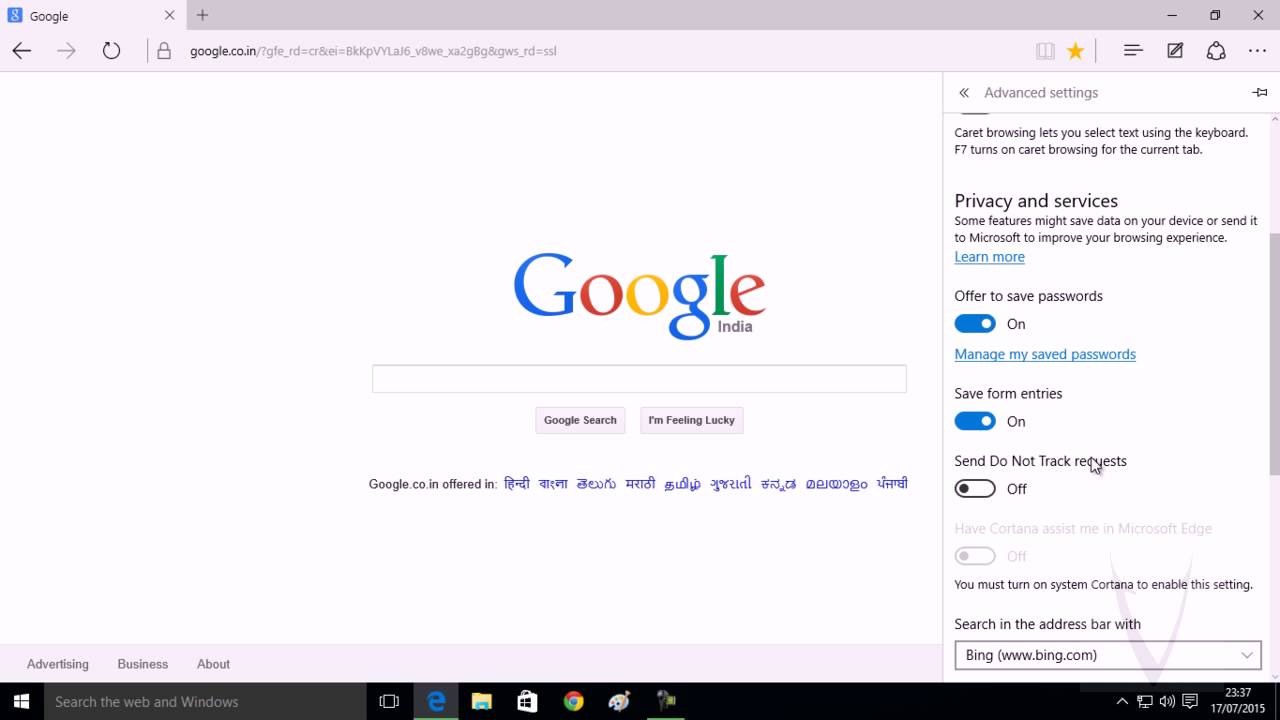Open the Hub three-lines icon

[x=1133, y=51]
